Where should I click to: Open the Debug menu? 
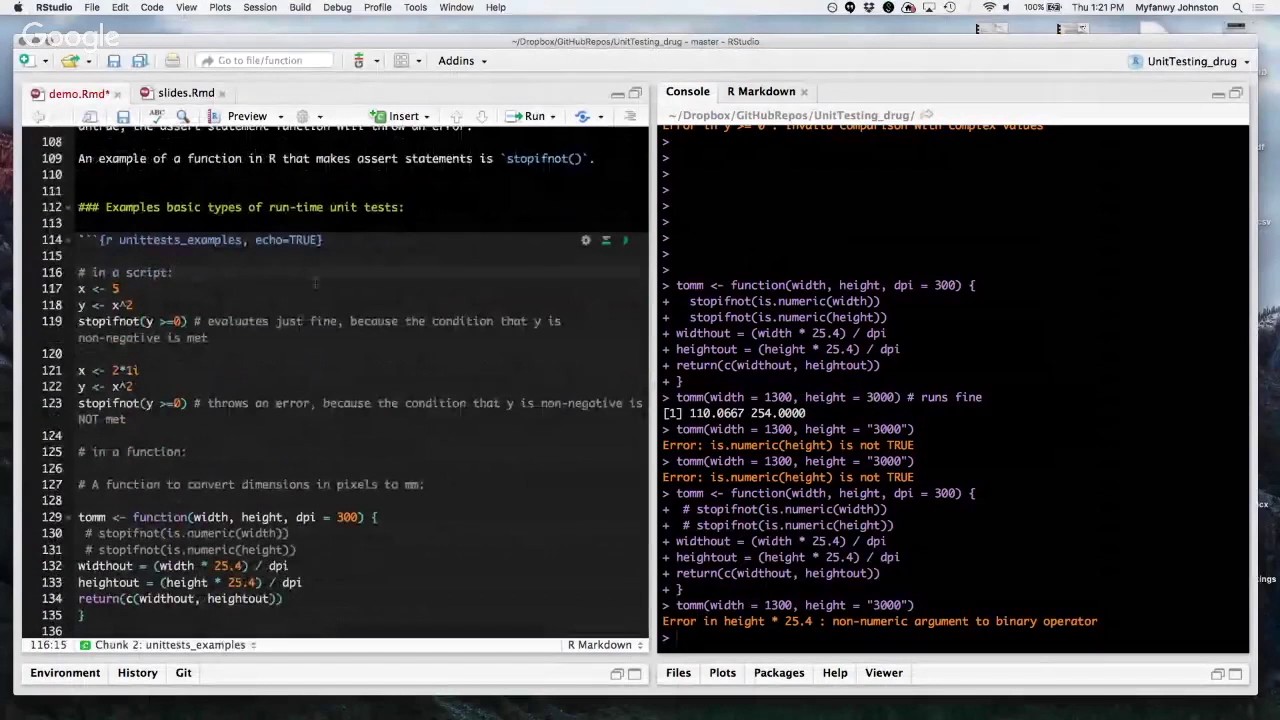point(337,7)
